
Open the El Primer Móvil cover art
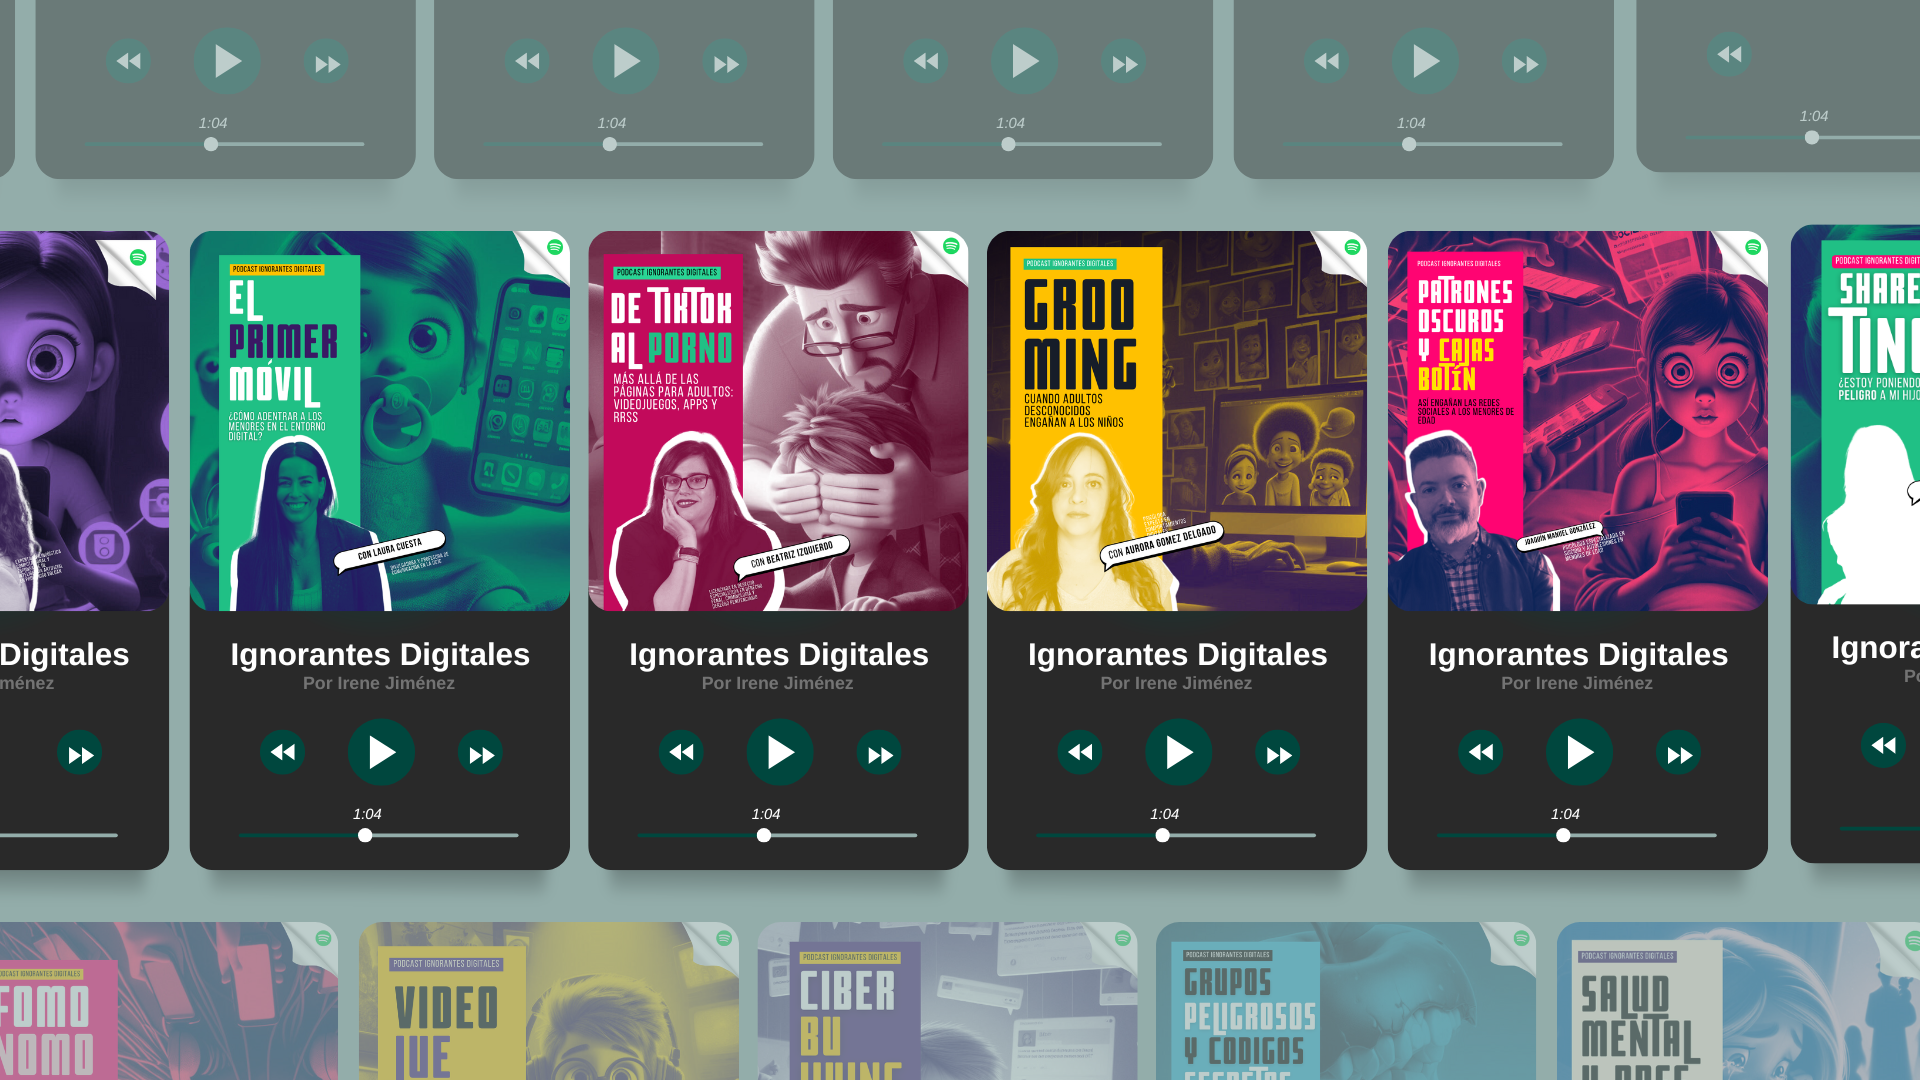click(x=380, y=421)
